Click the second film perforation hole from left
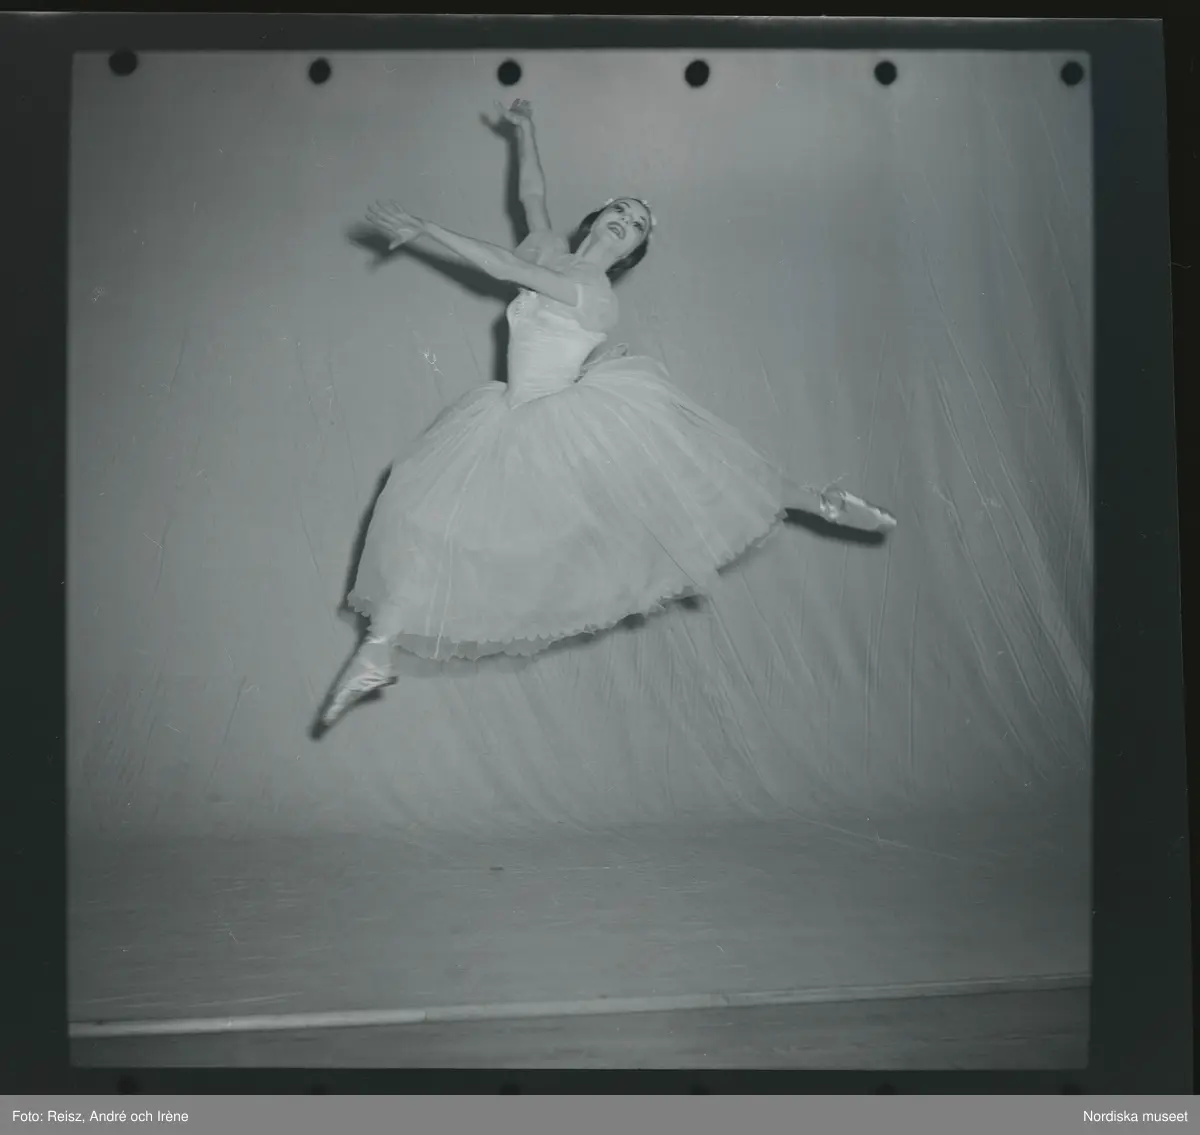Screen dimensions: 1200x1135 click(319, 70)
